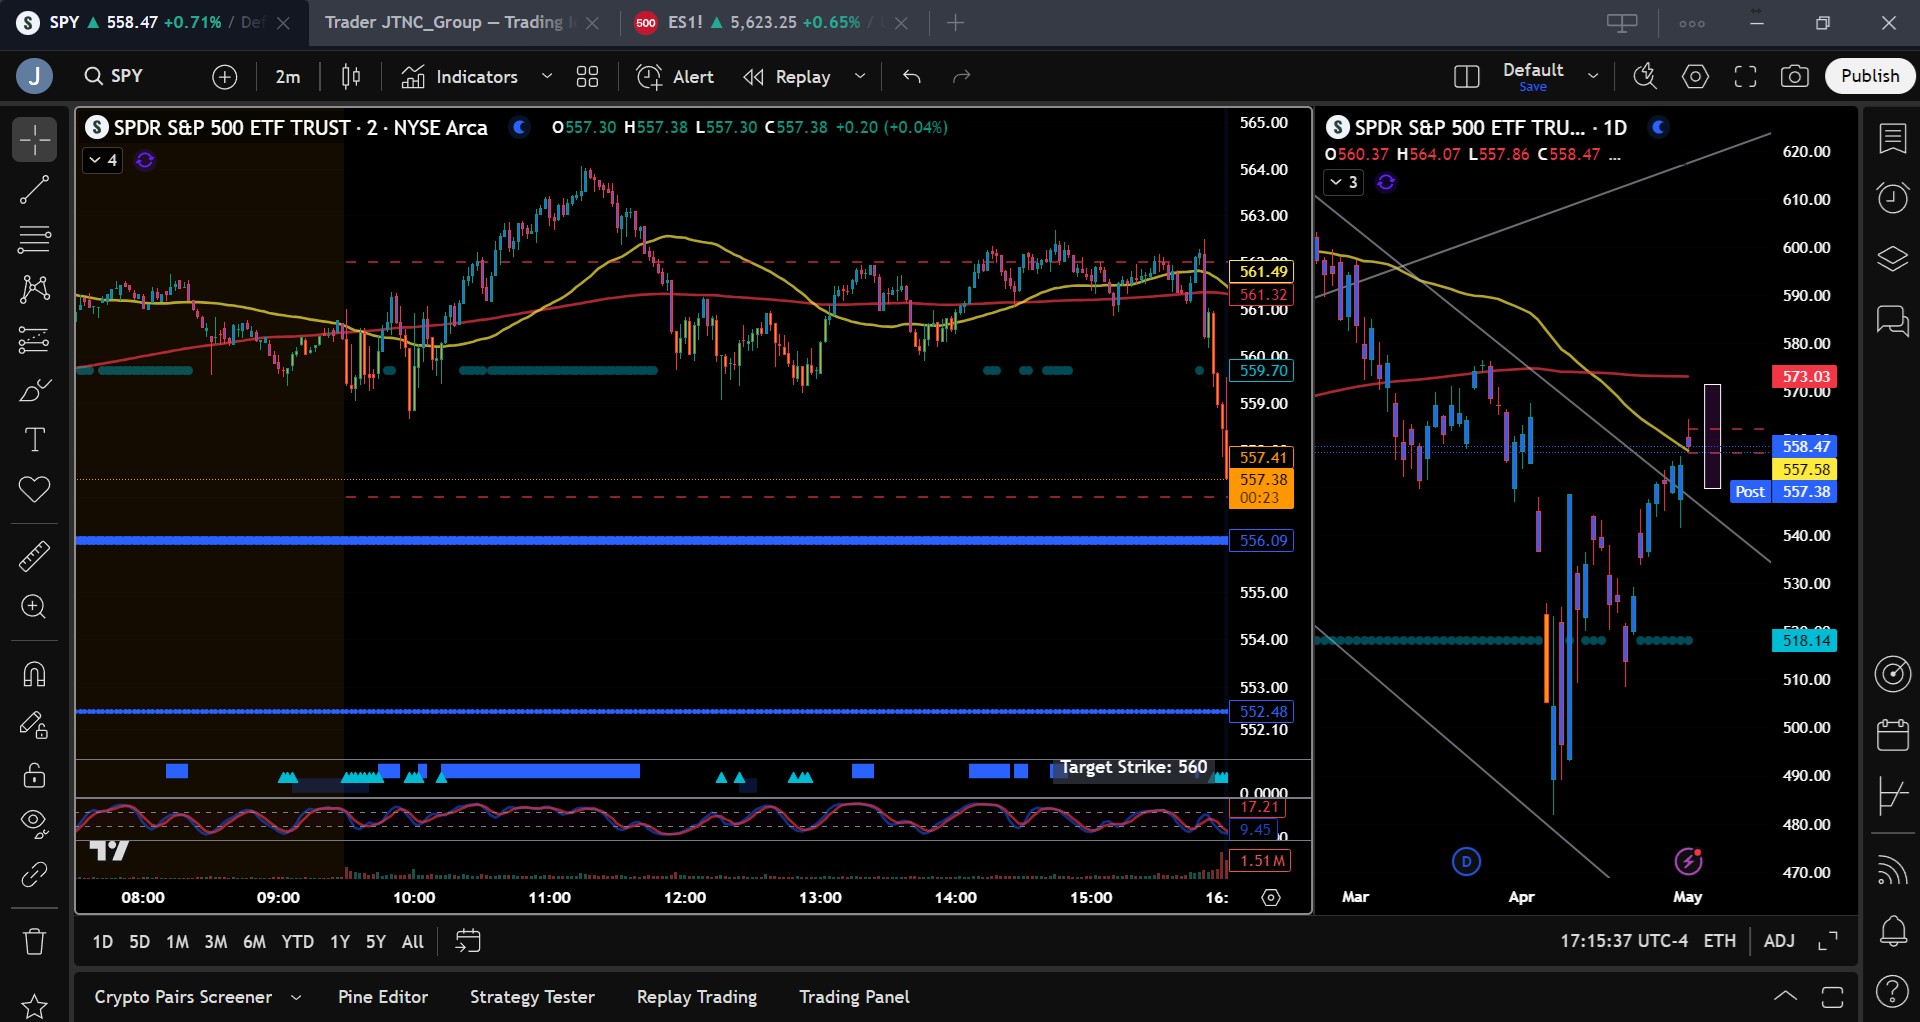Toggle magnet mode for drawings

34,675
